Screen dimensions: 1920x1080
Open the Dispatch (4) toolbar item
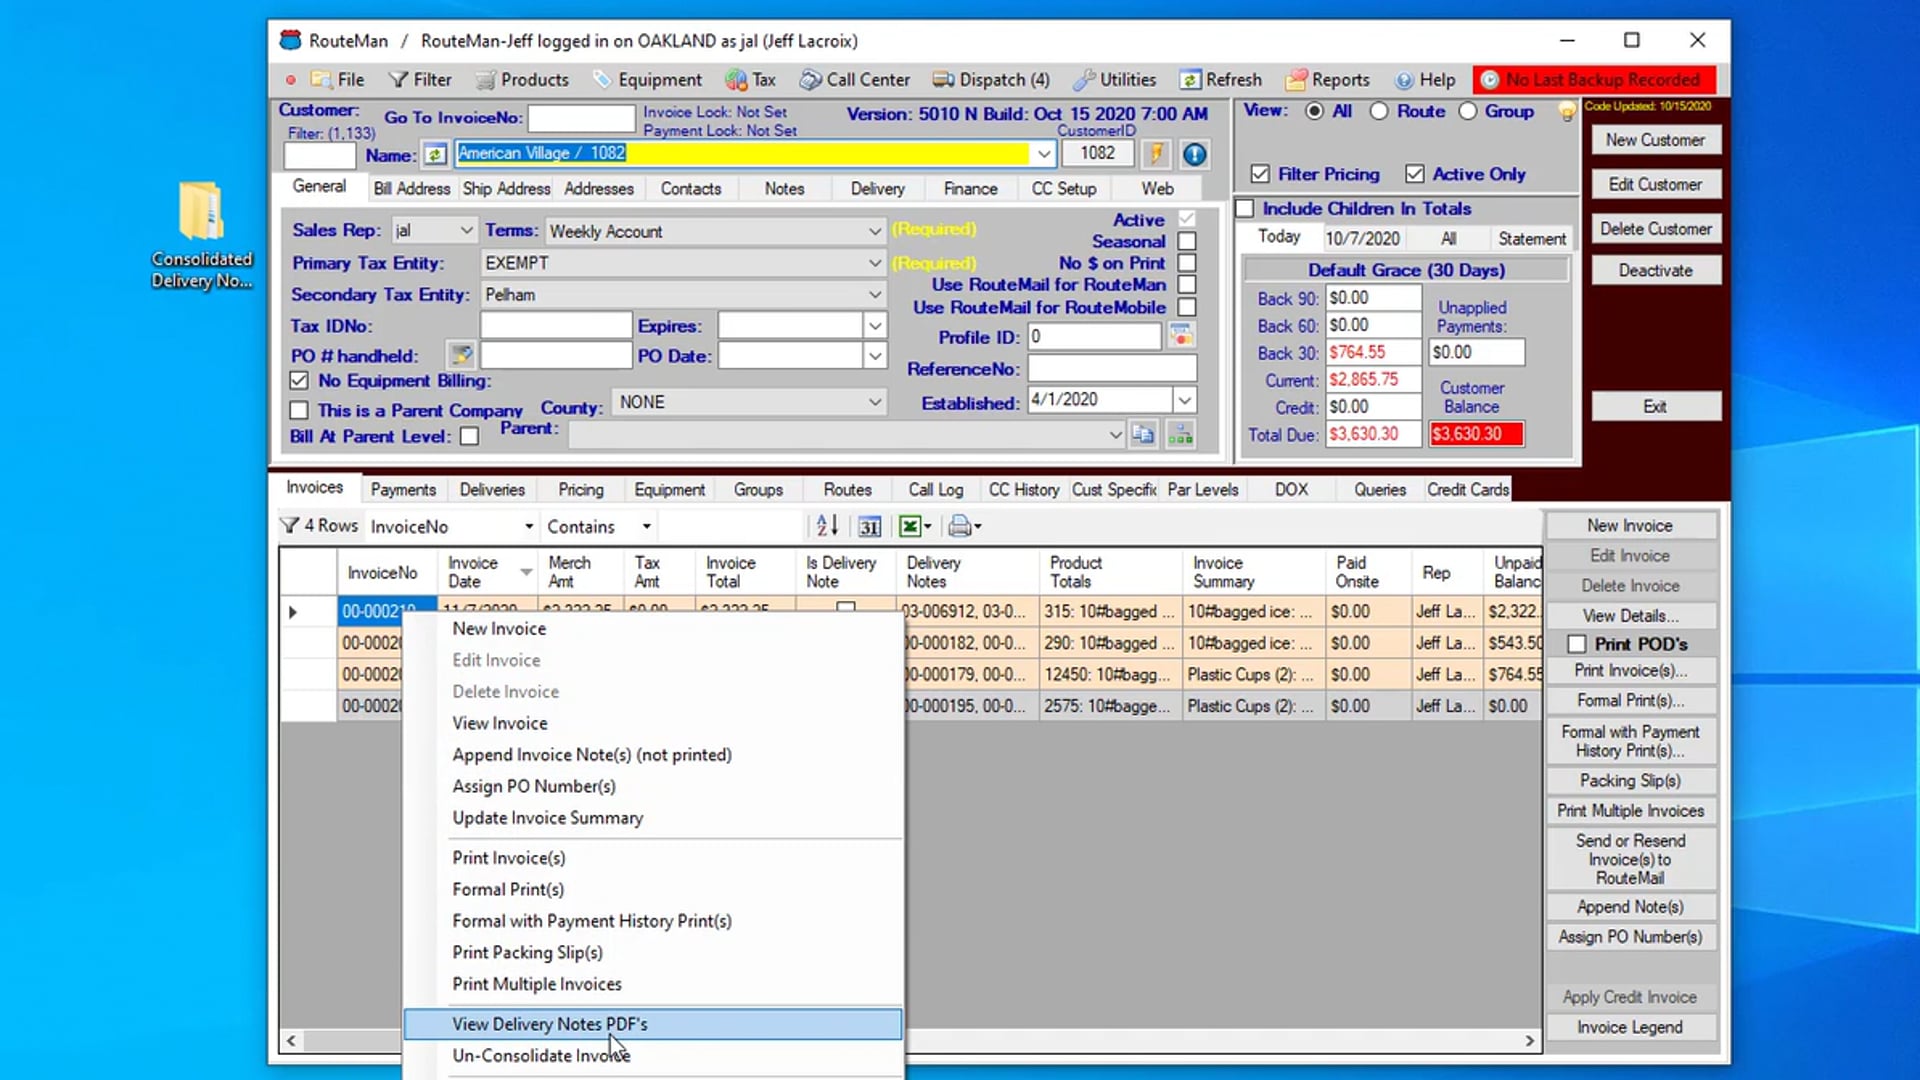(991, 80)
